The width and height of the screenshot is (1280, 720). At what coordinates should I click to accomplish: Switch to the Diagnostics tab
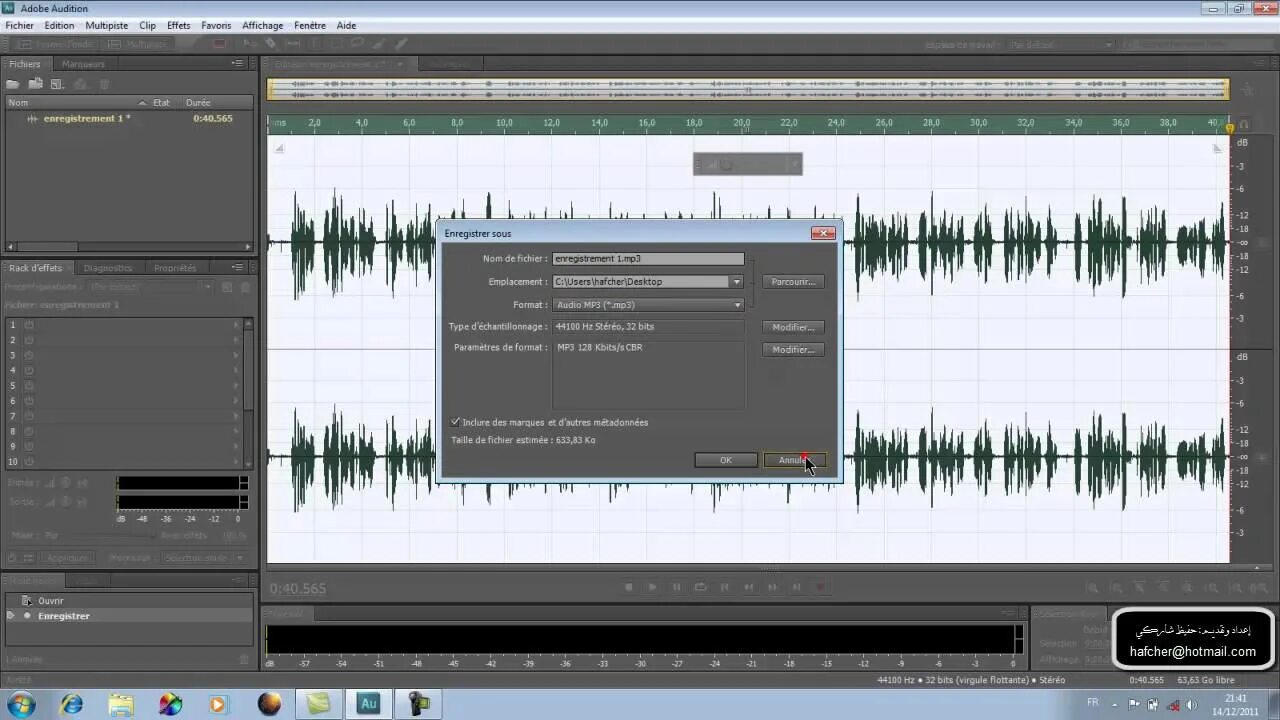108,268
